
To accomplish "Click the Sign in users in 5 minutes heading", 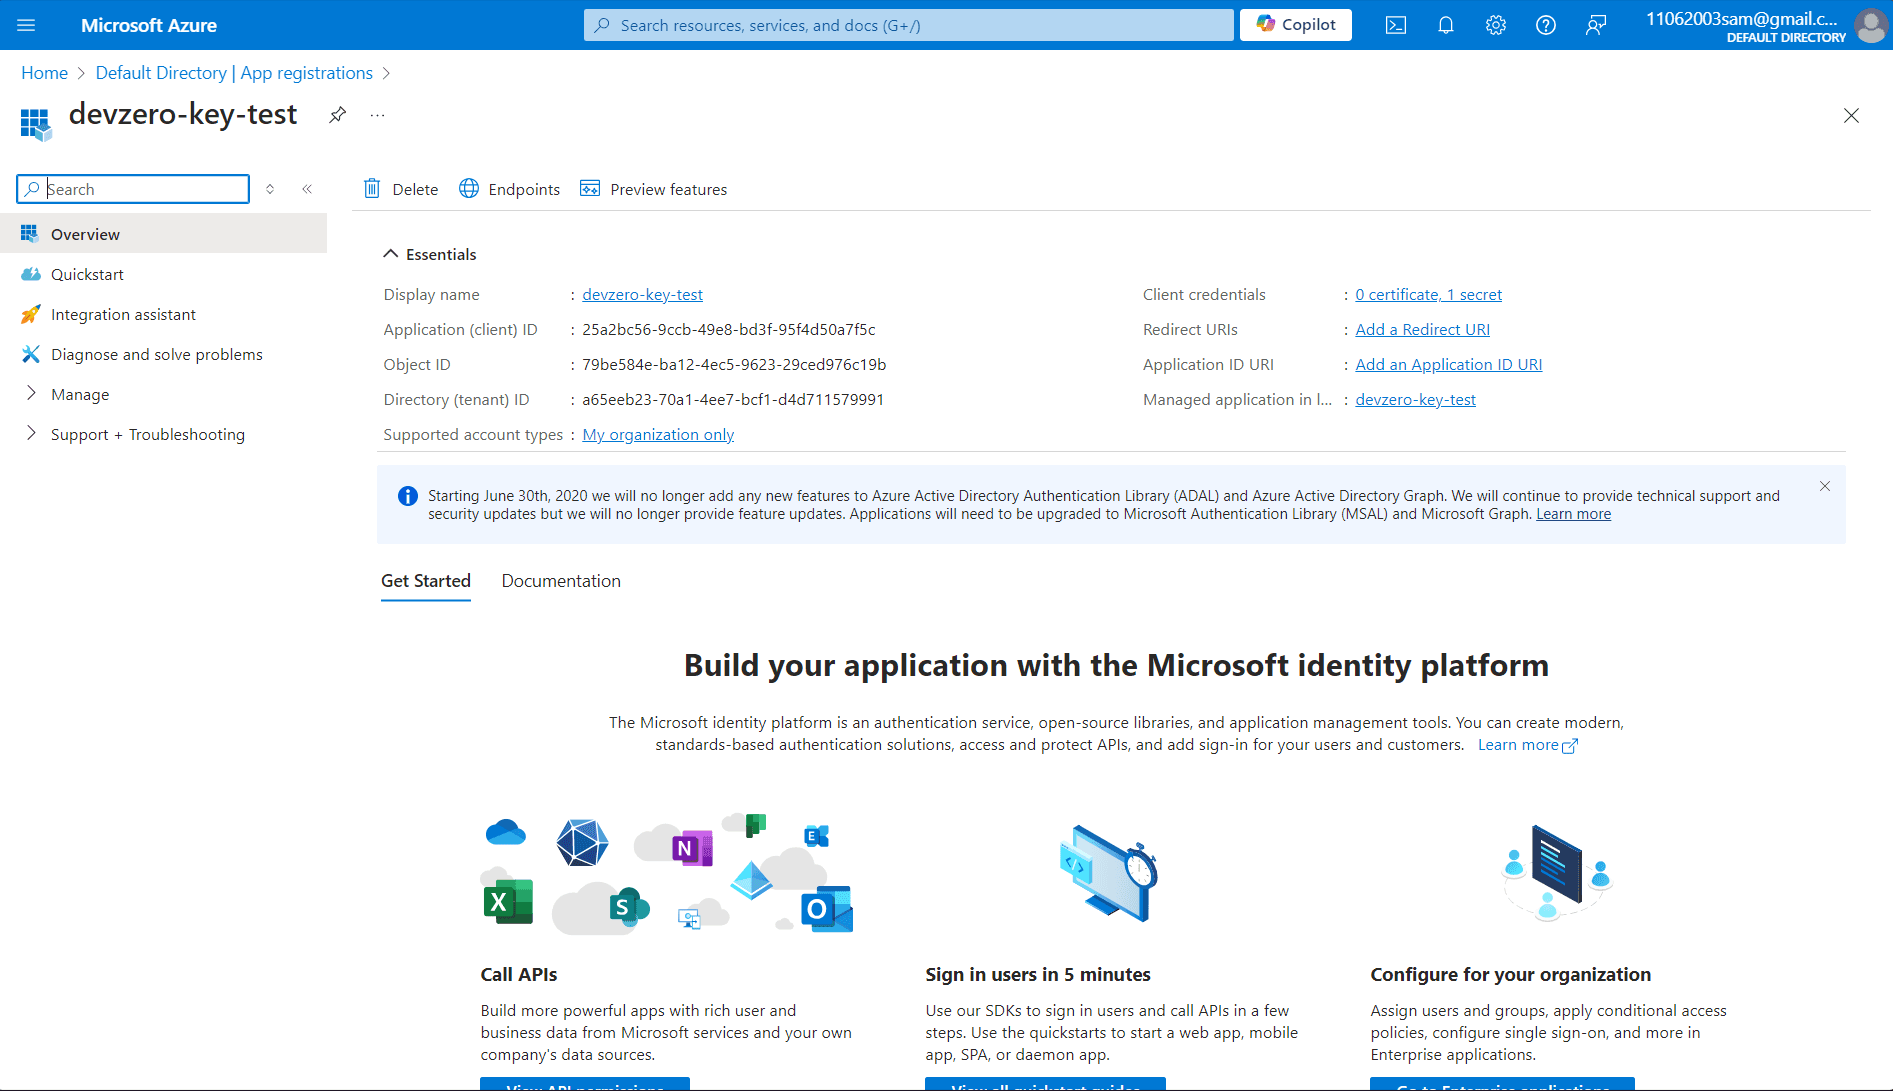I will pyautogui.click(x=1038, y=975).
